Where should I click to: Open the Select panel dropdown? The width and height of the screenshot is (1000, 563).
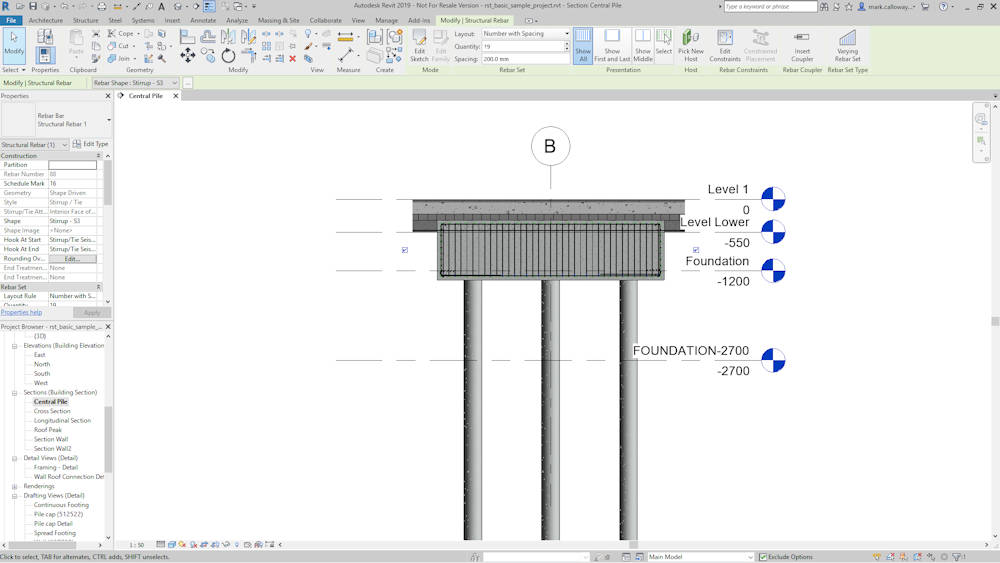tap(13, 69)
